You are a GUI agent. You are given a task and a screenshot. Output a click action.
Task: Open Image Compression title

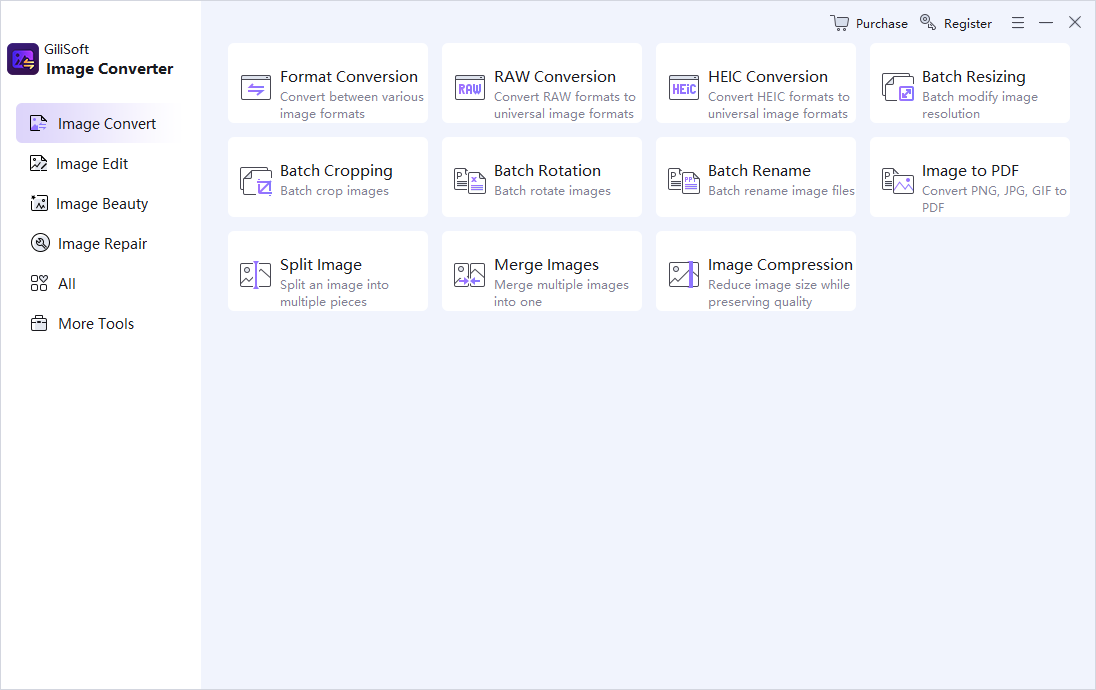[x=780, y=265]
